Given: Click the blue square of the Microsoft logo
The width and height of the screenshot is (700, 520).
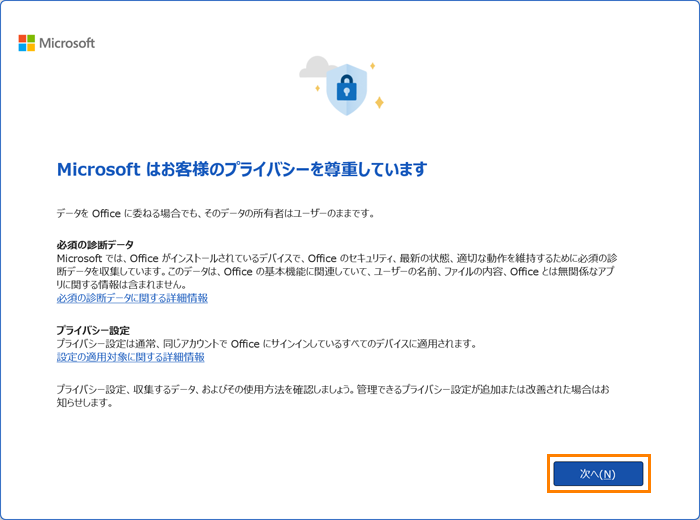Looking at the screenshot, I should pos(23,47).
